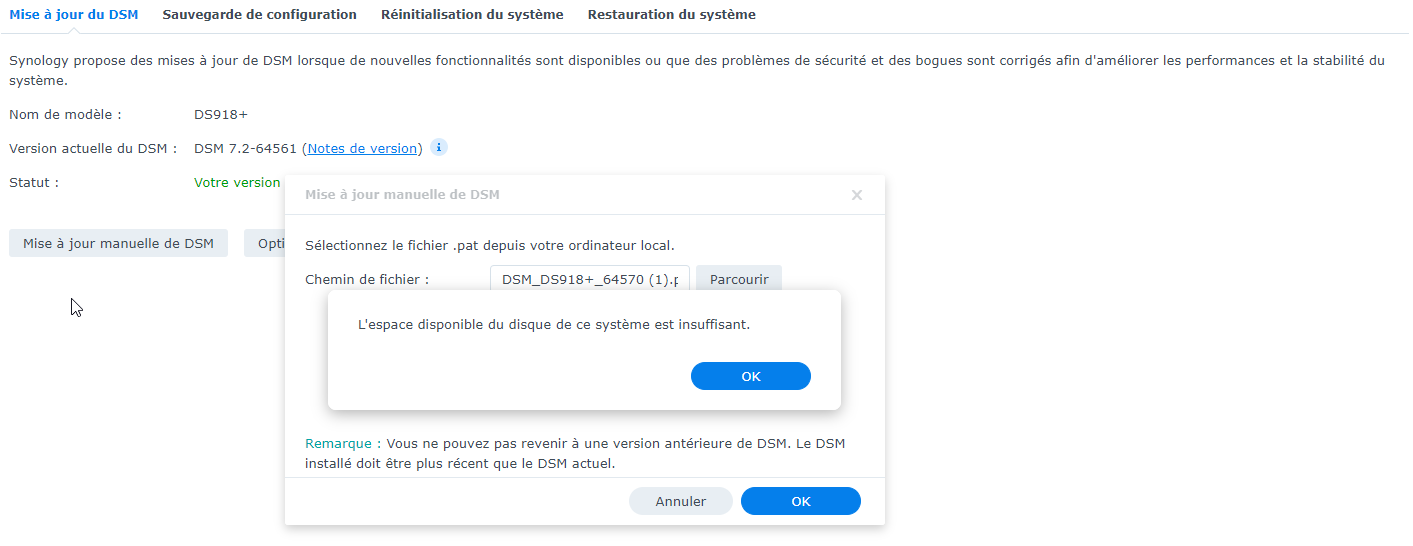Click the Parcourir button to browse files

(x=739, y=279)
